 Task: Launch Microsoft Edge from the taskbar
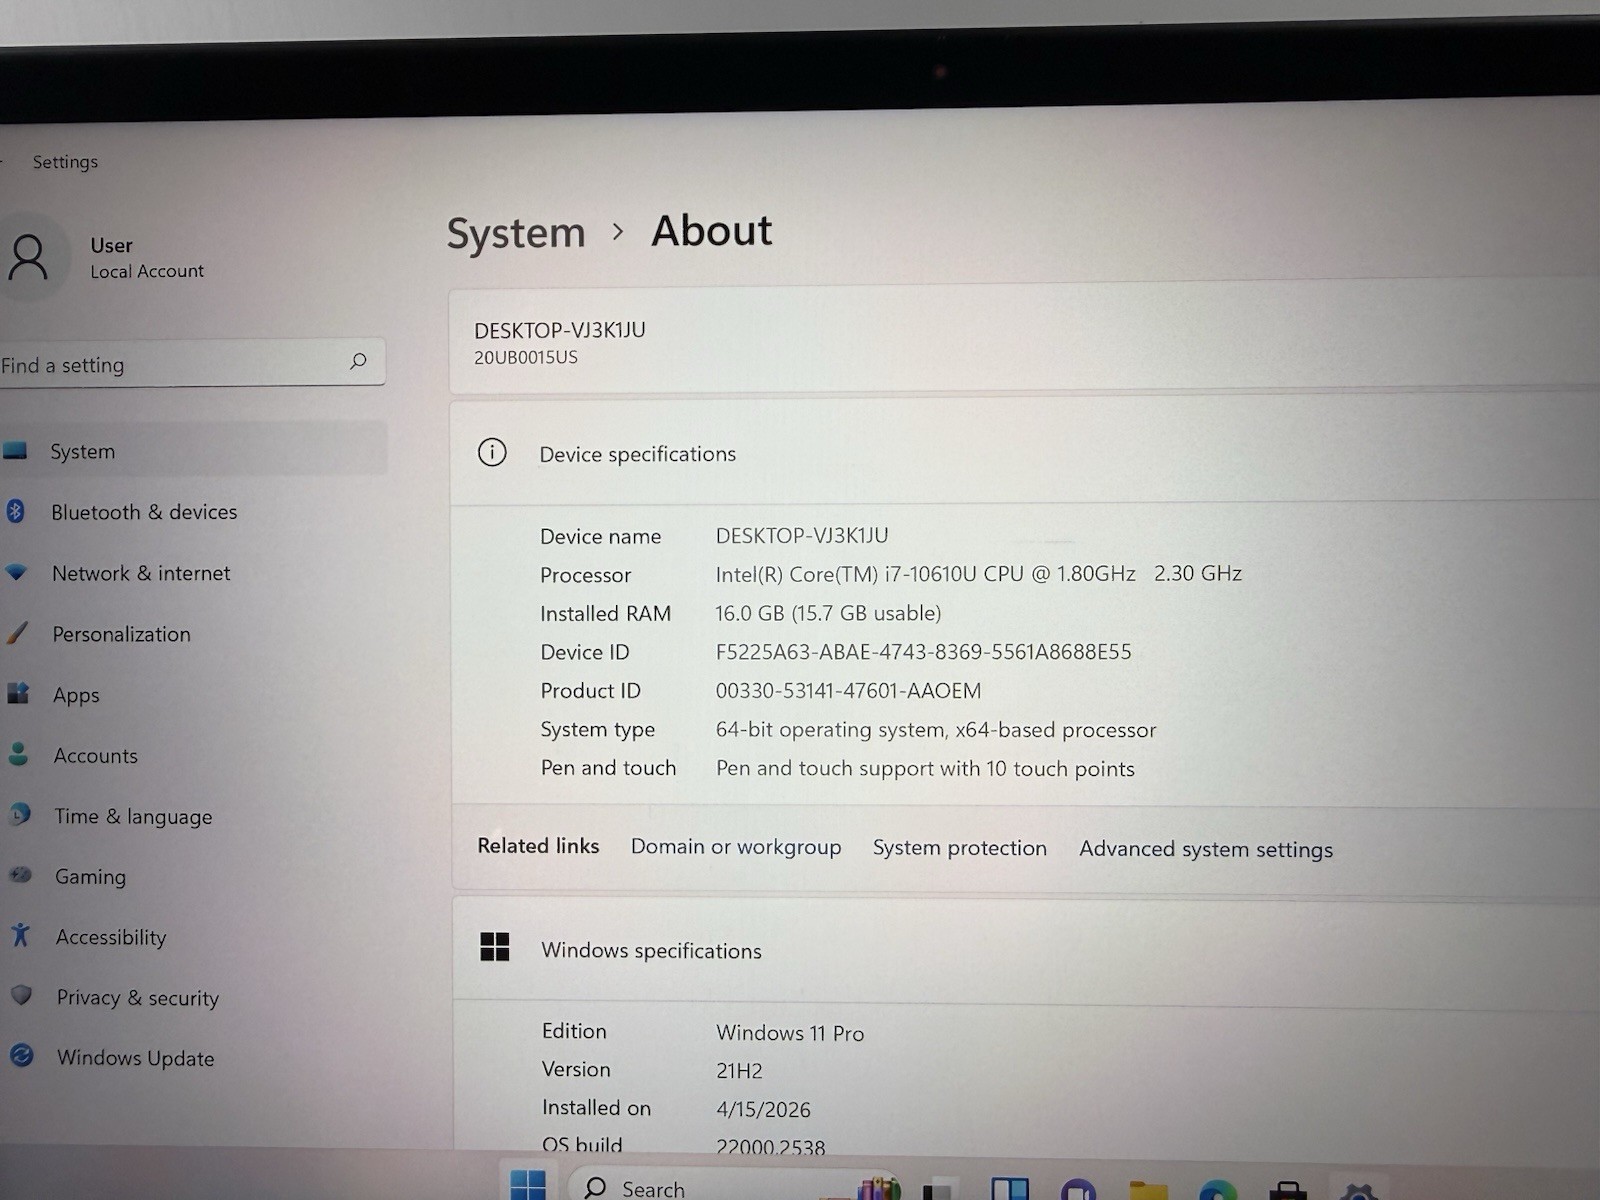pyautogui.click(x=1218, y=1190)
